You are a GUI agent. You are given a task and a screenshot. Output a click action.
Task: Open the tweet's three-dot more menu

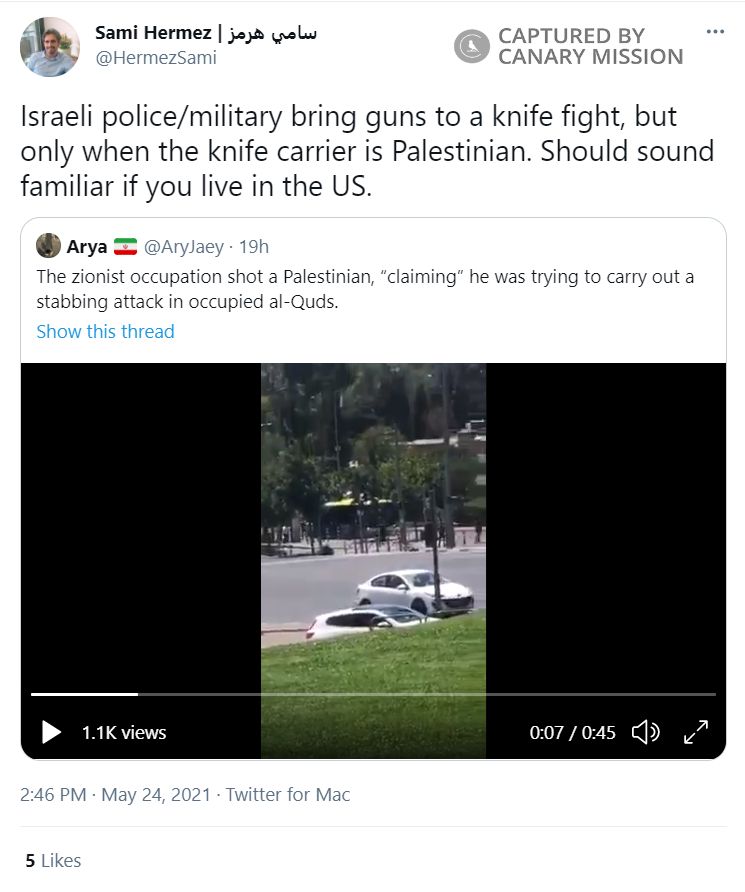pos(714,31)
